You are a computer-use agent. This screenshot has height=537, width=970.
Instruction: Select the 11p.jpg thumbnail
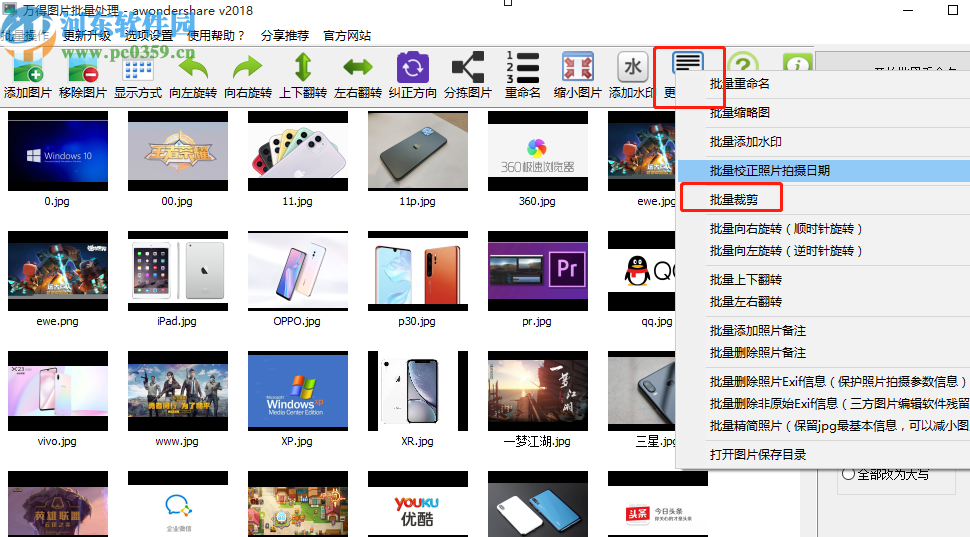pos(418,151)
